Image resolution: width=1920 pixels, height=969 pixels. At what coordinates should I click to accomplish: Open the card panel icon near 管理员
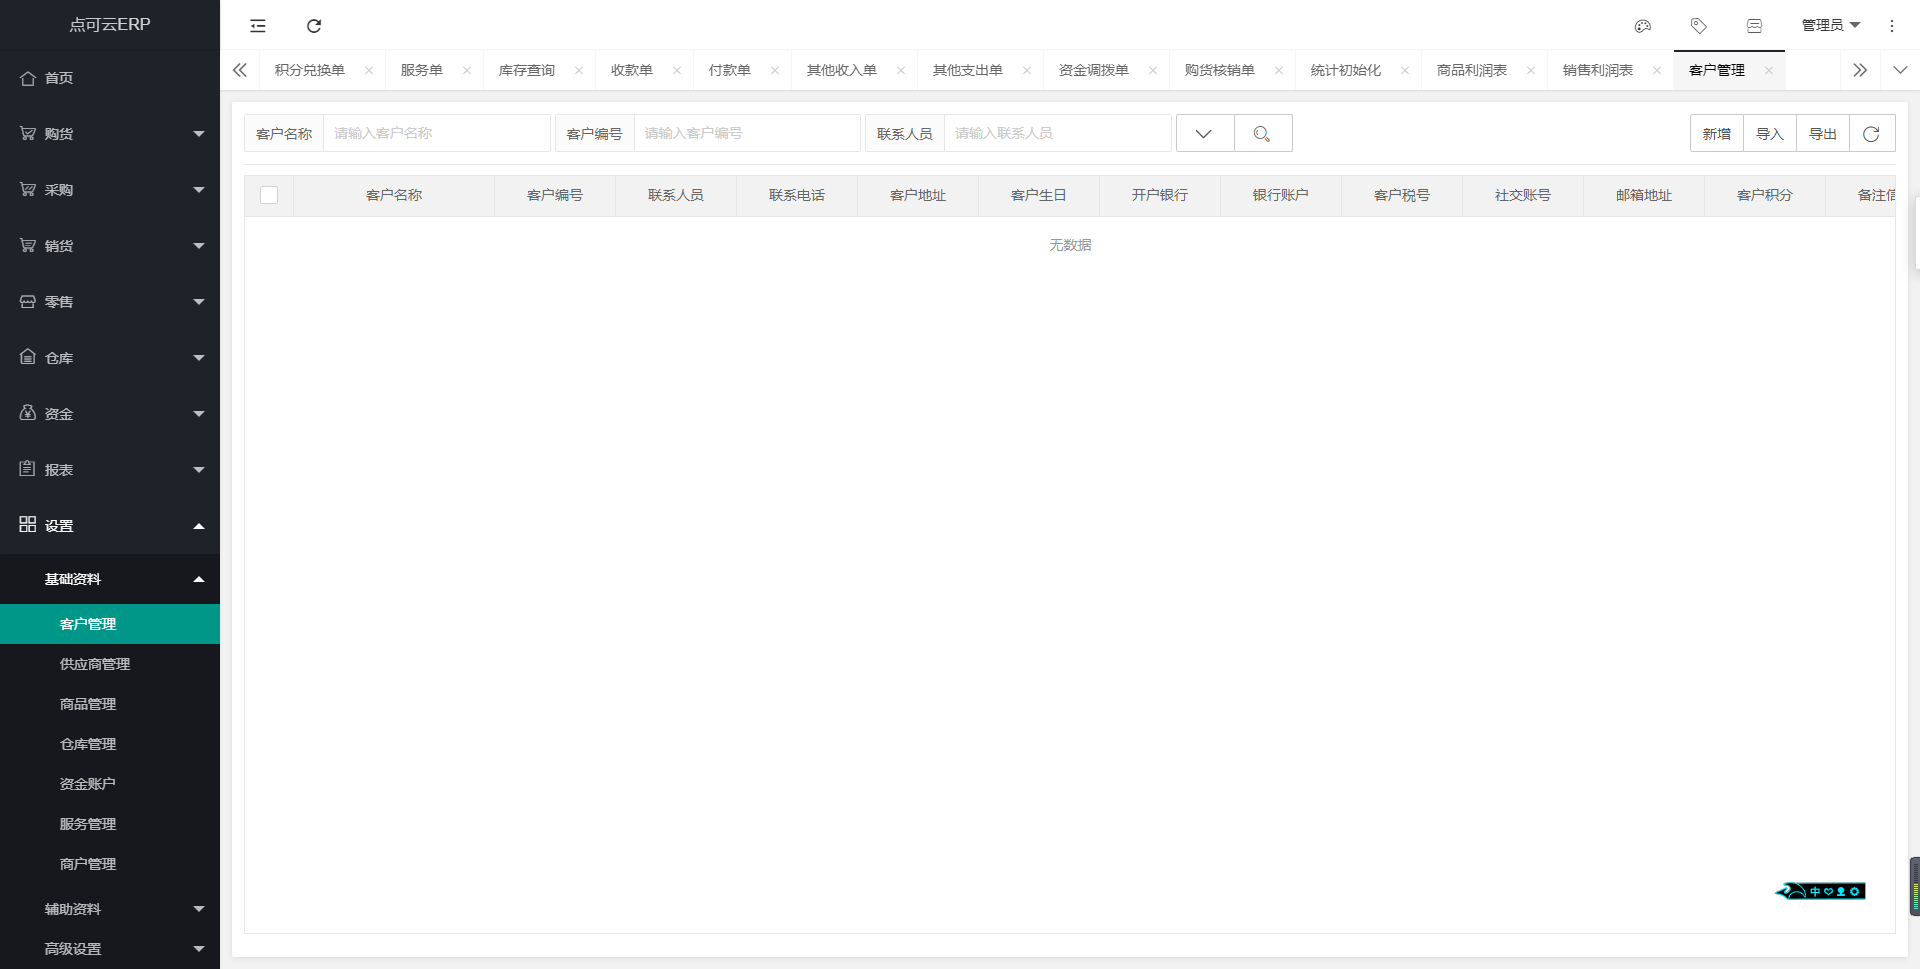coord(1754,26)
